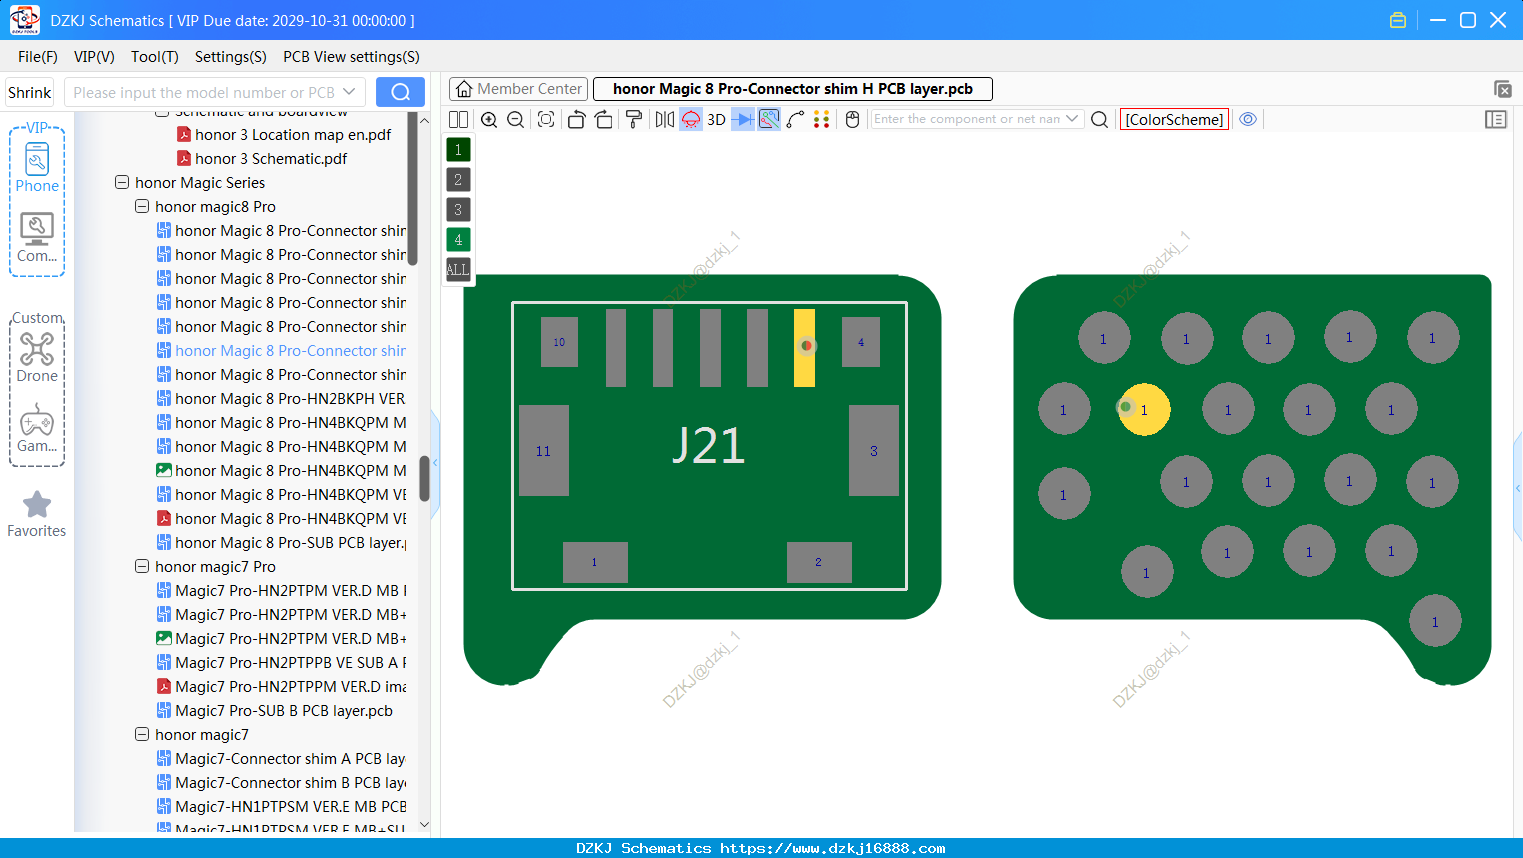
Task: Show PCB layer 2
Action: [x=458, y=179]
